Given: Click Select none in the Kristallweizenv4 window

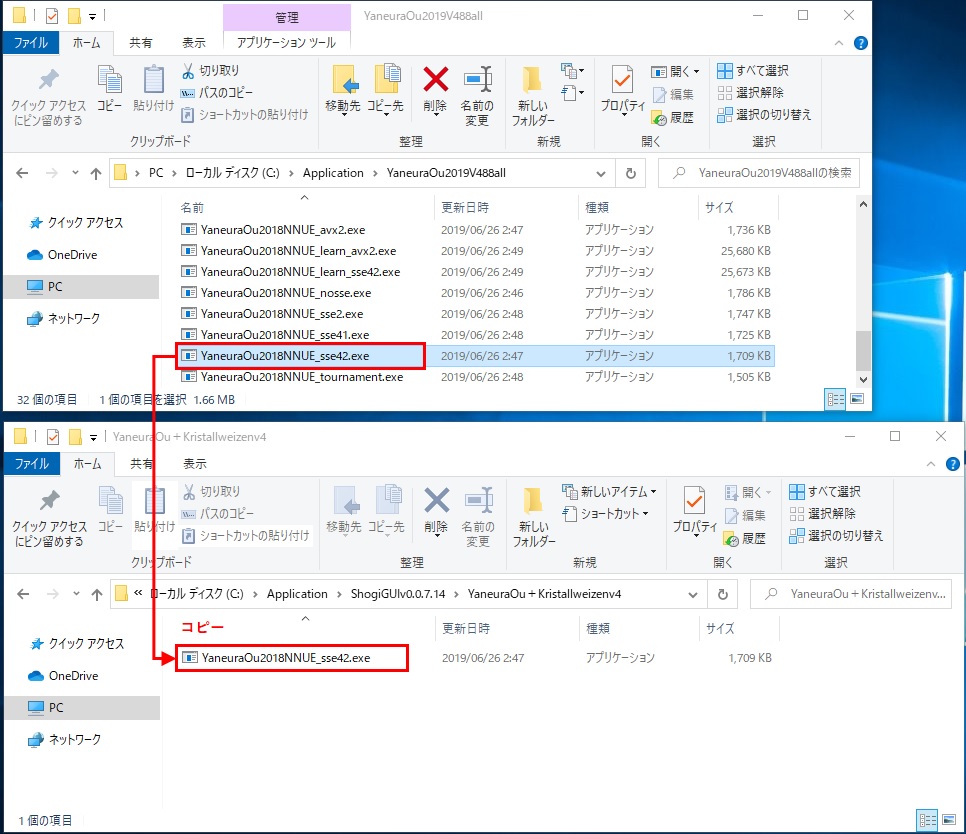Looking at the screenshot, I should 822,514.
